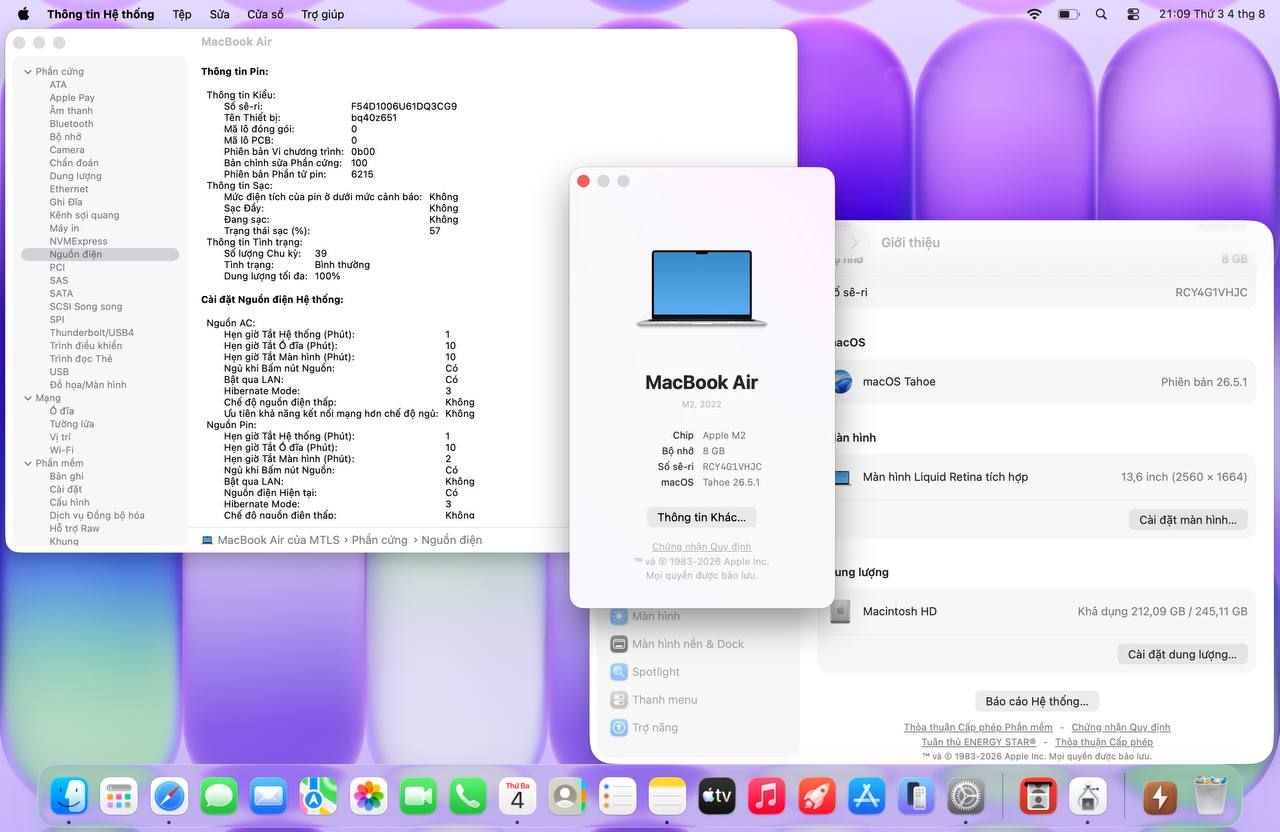
Task: Open the Cửa sổ menu
Action: [x=265, y=14]
